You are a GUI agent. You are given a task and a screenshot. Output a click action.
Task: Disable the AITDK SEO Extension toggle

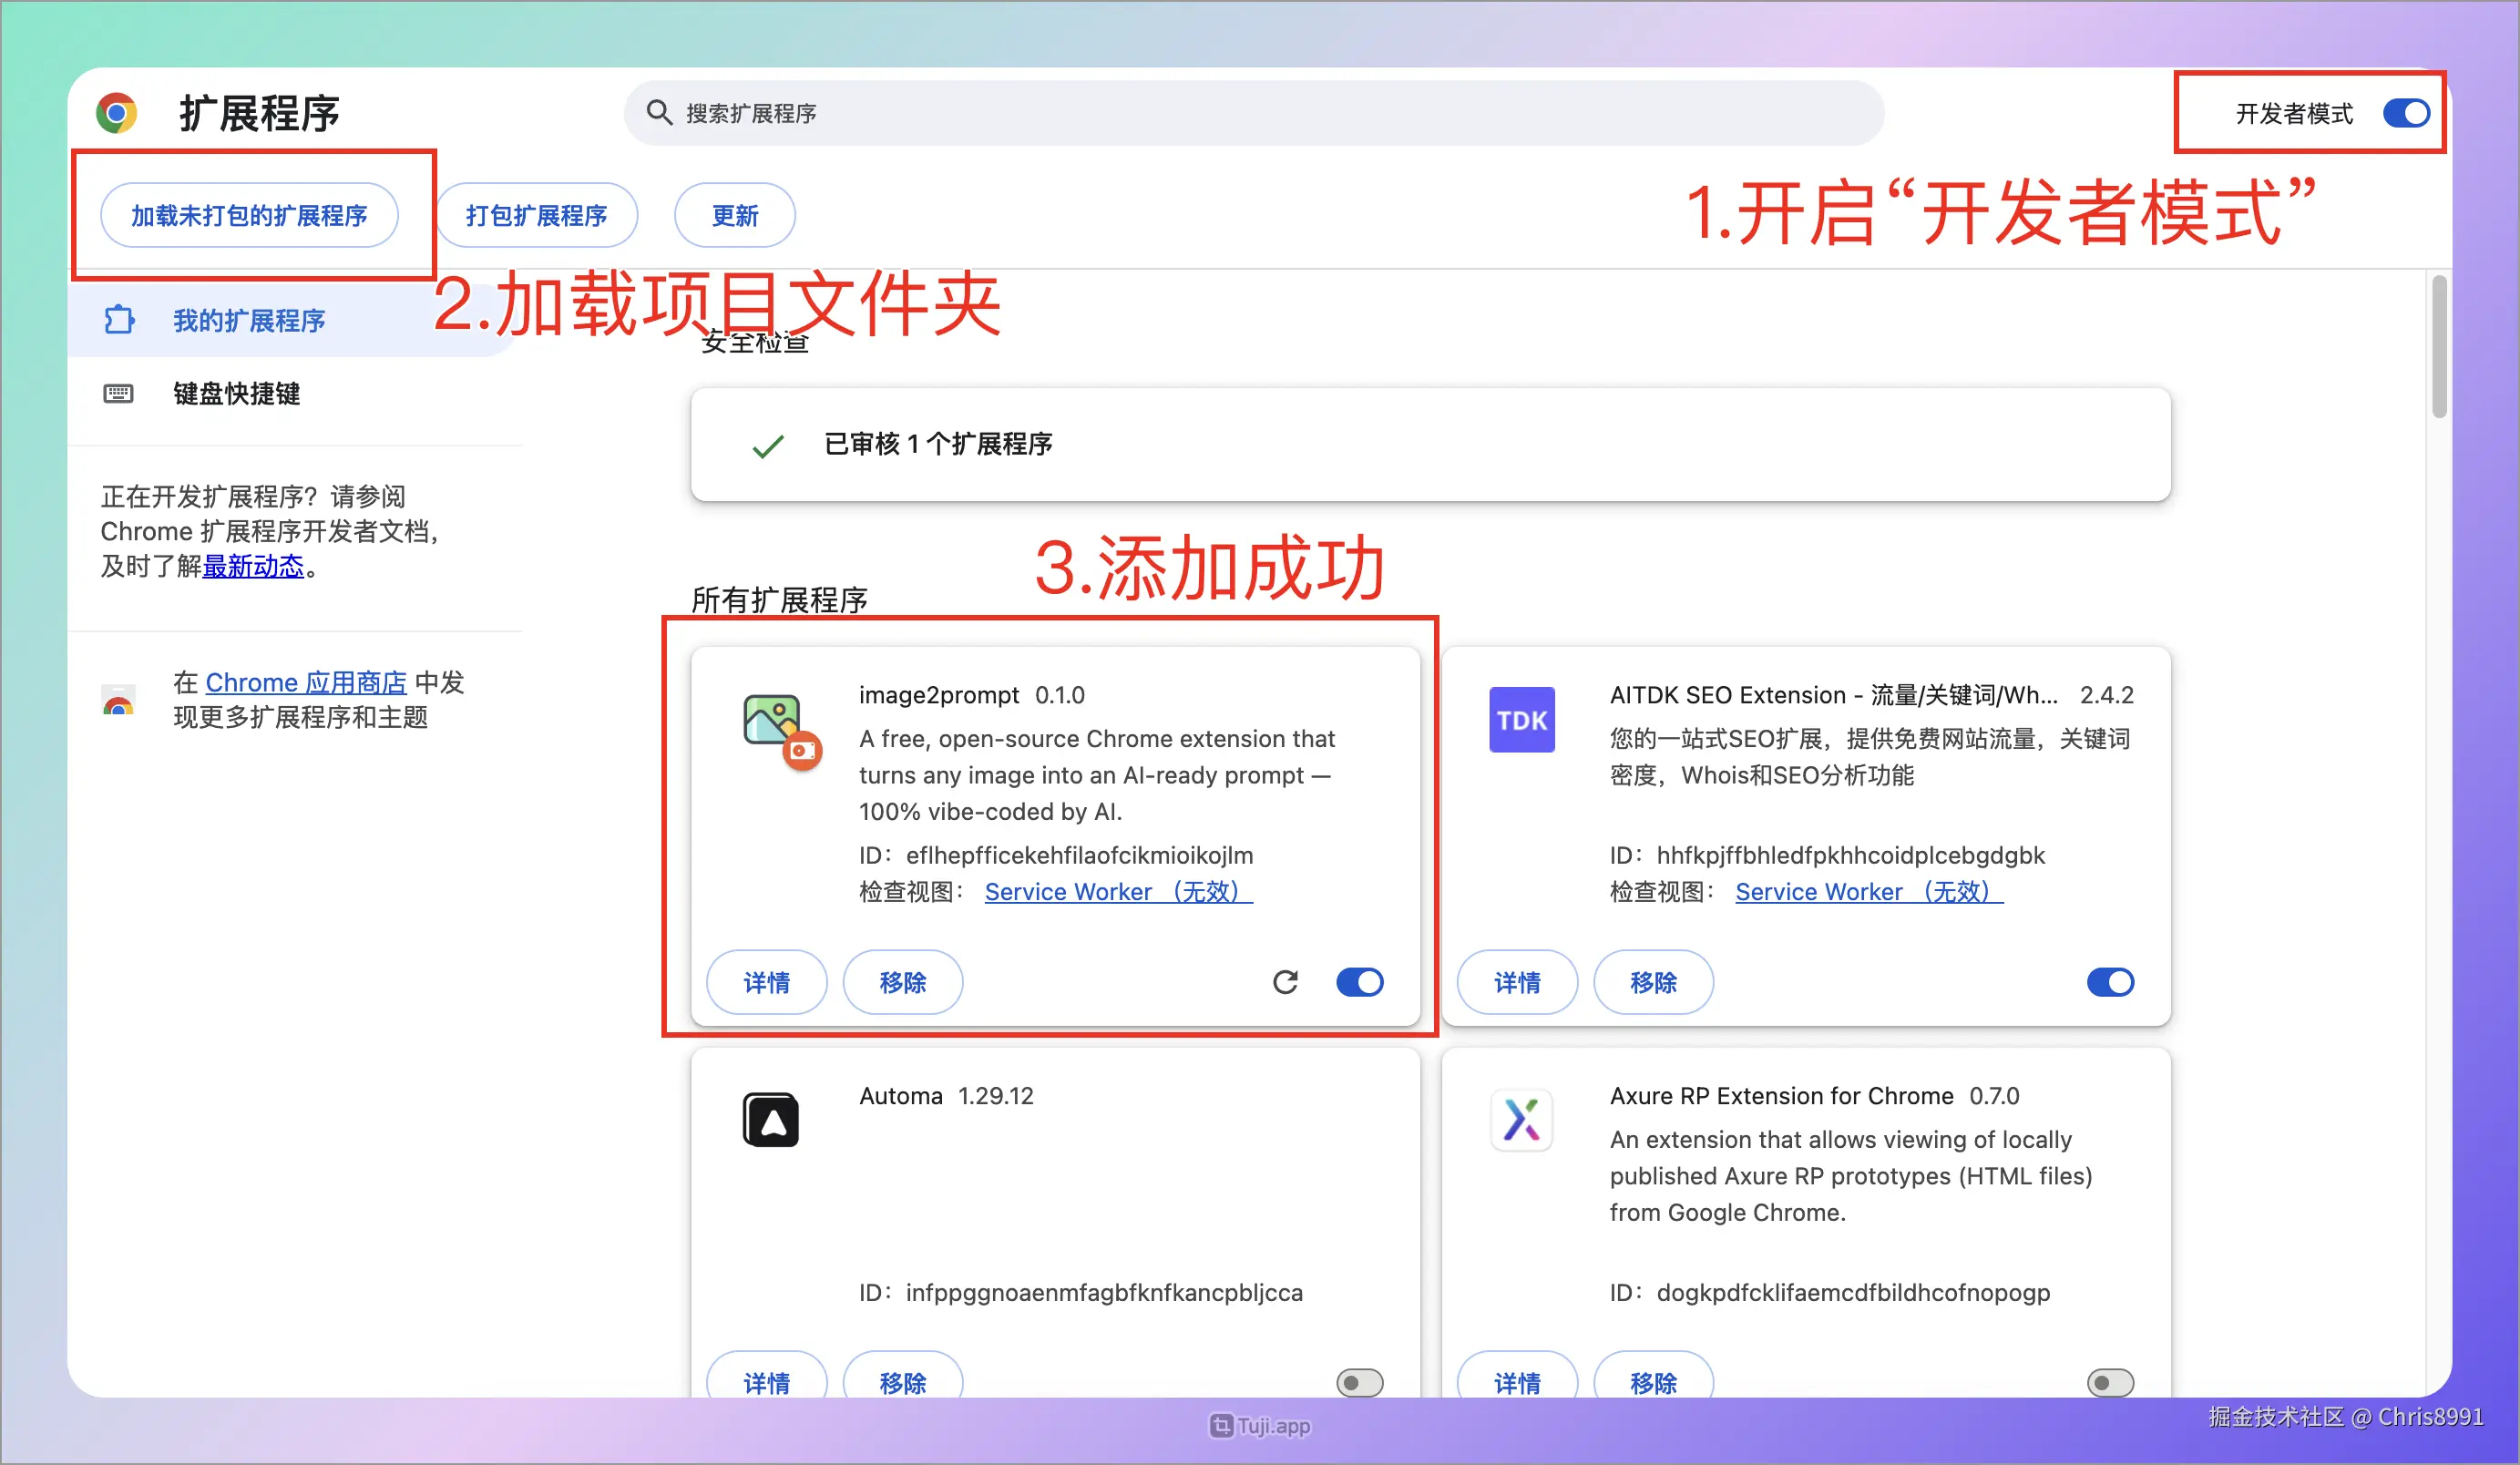(x=2110, y=982)
